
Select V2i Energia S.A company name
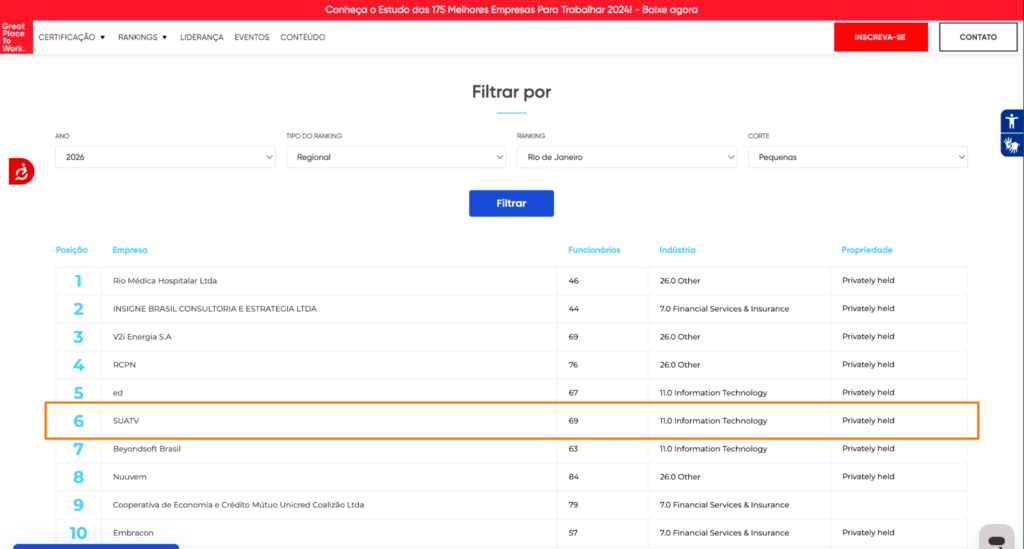pyautogui.click(x=142, y=337)
